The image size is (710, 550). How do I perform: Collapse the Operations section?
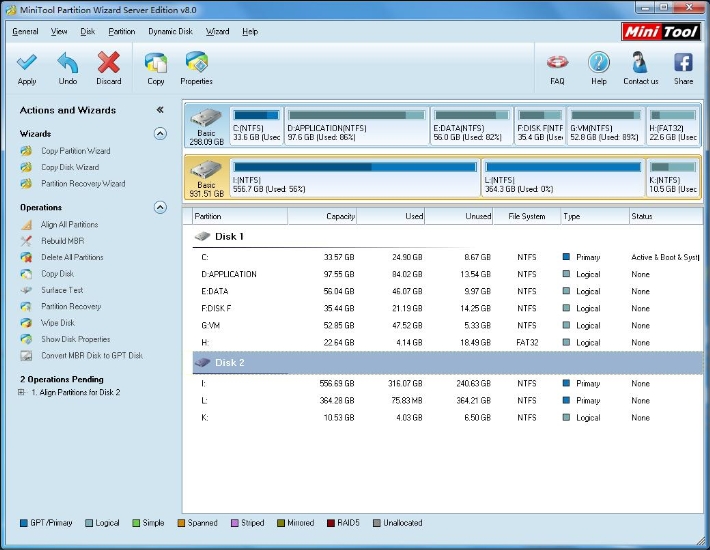160,207
